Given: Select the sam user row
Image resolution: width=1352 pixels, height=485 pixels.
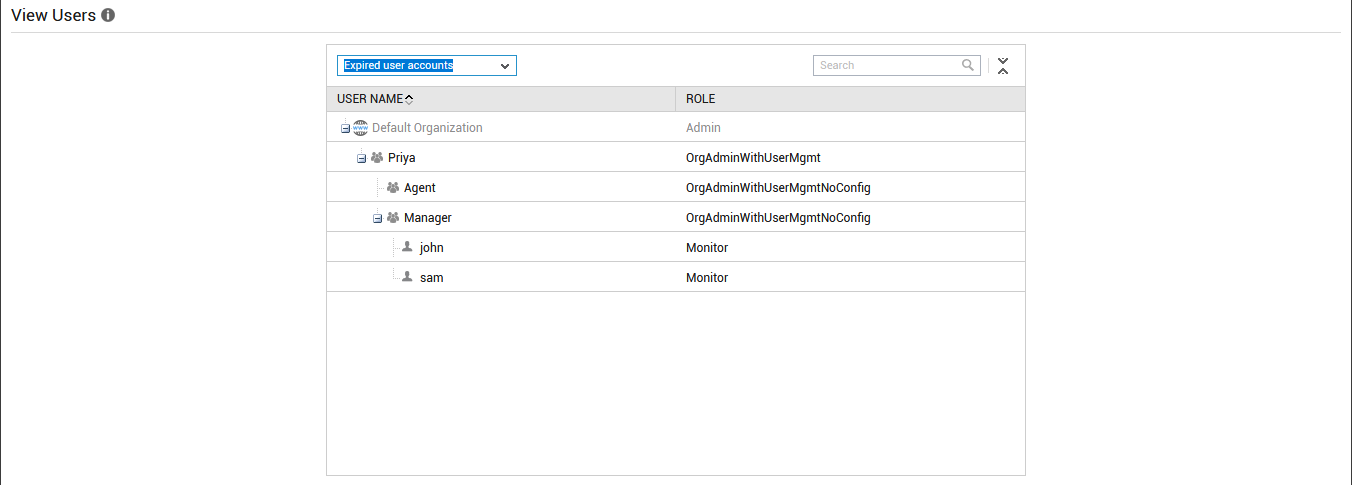Looking at the screenshot, I should [x=676, y=277].
